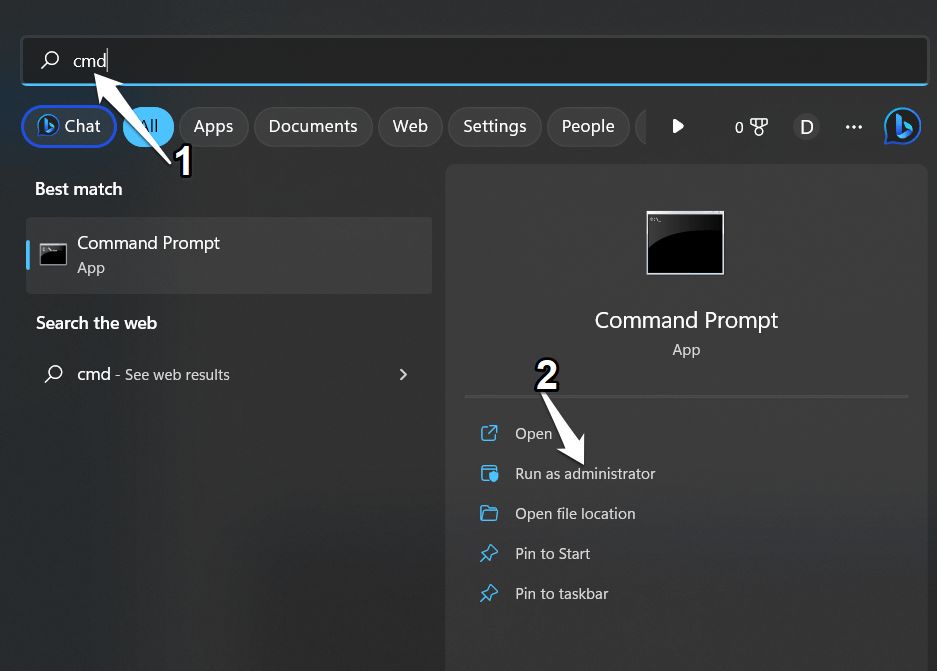
Task: Open the Chat button next to All
Action: pos(69,127)
